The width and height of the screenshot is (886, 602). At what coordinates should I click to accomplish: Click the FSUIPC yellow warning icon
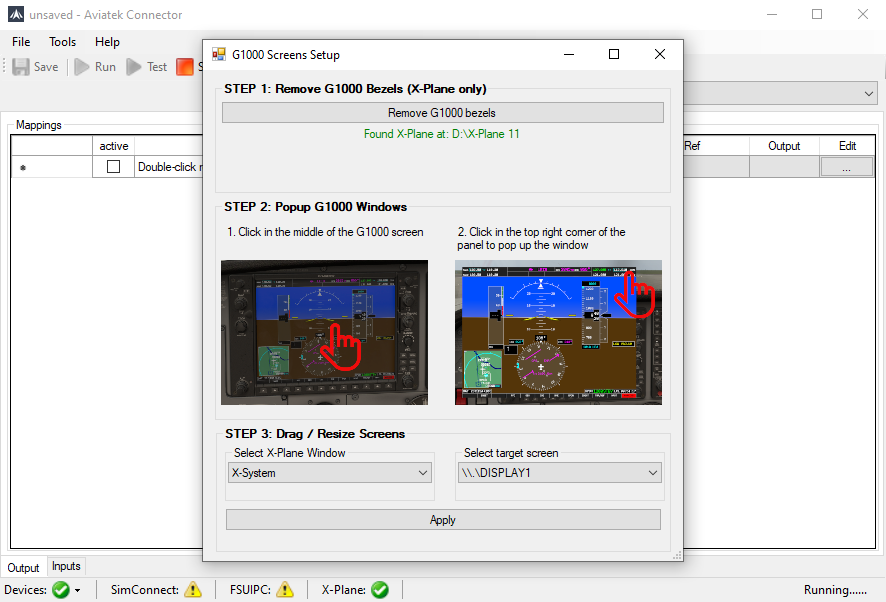click(285, 590)
